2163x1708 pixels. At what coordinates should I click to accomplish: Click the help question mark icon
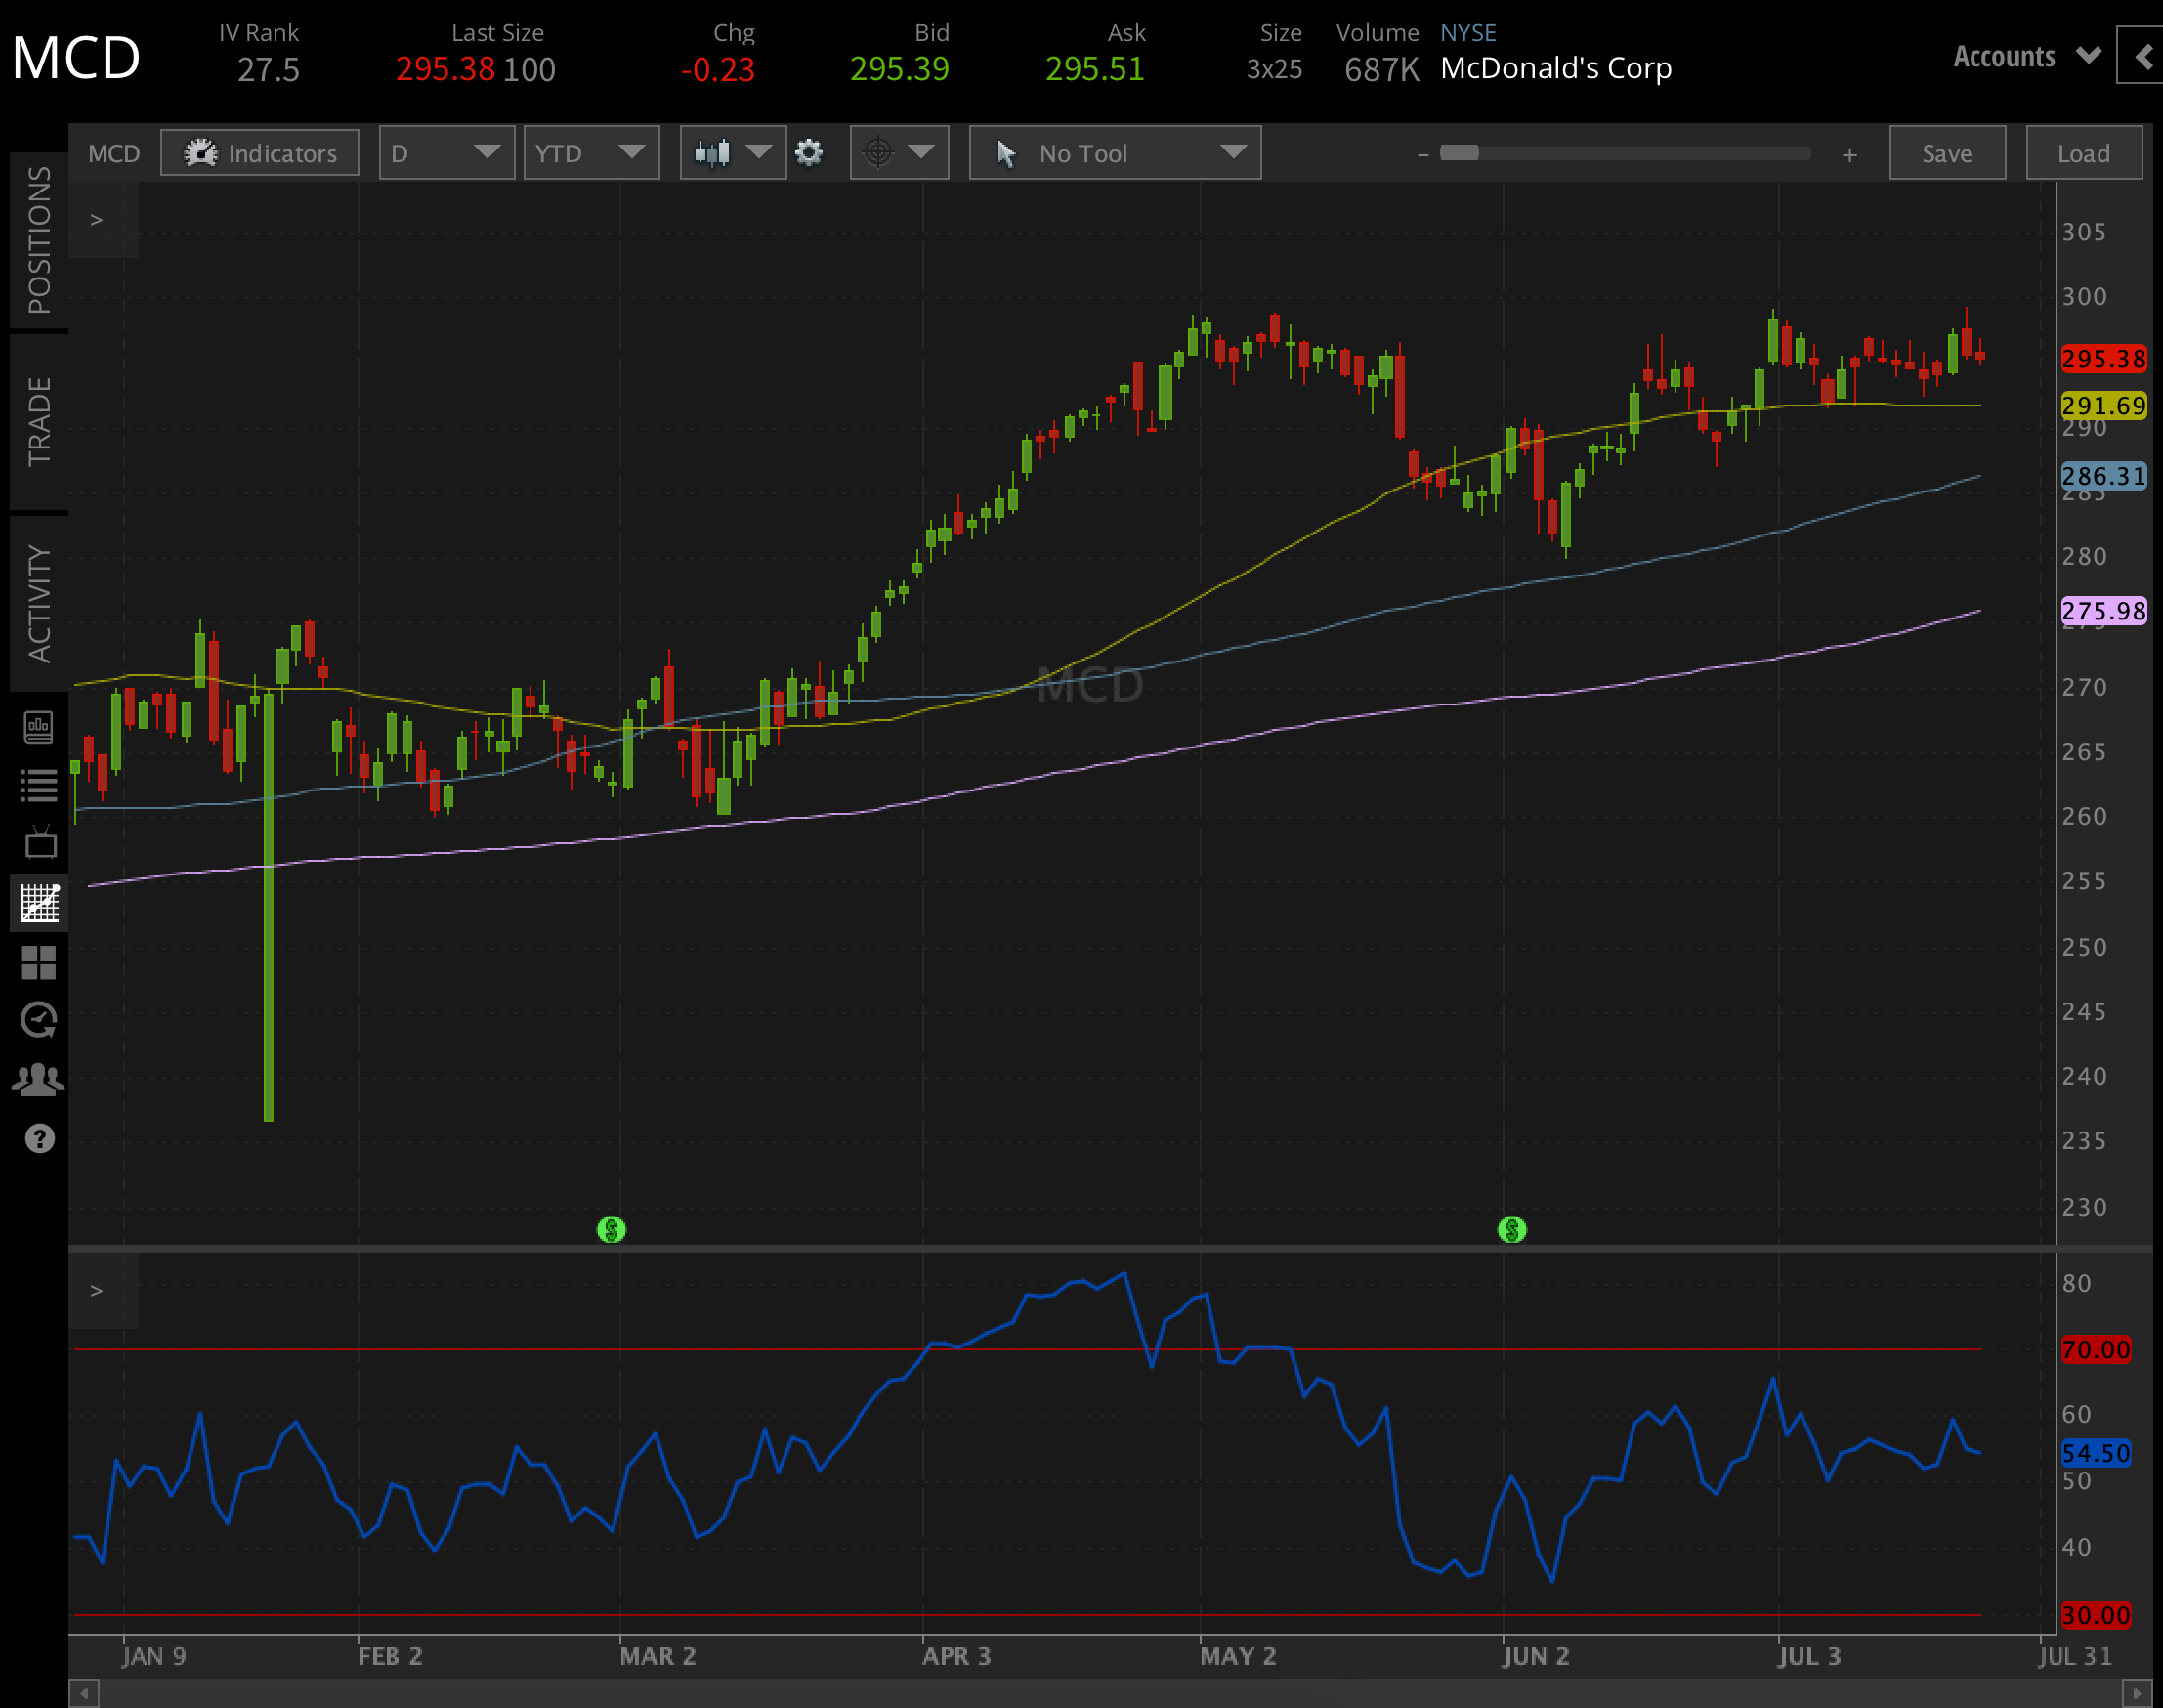[x=40, y=1138]
